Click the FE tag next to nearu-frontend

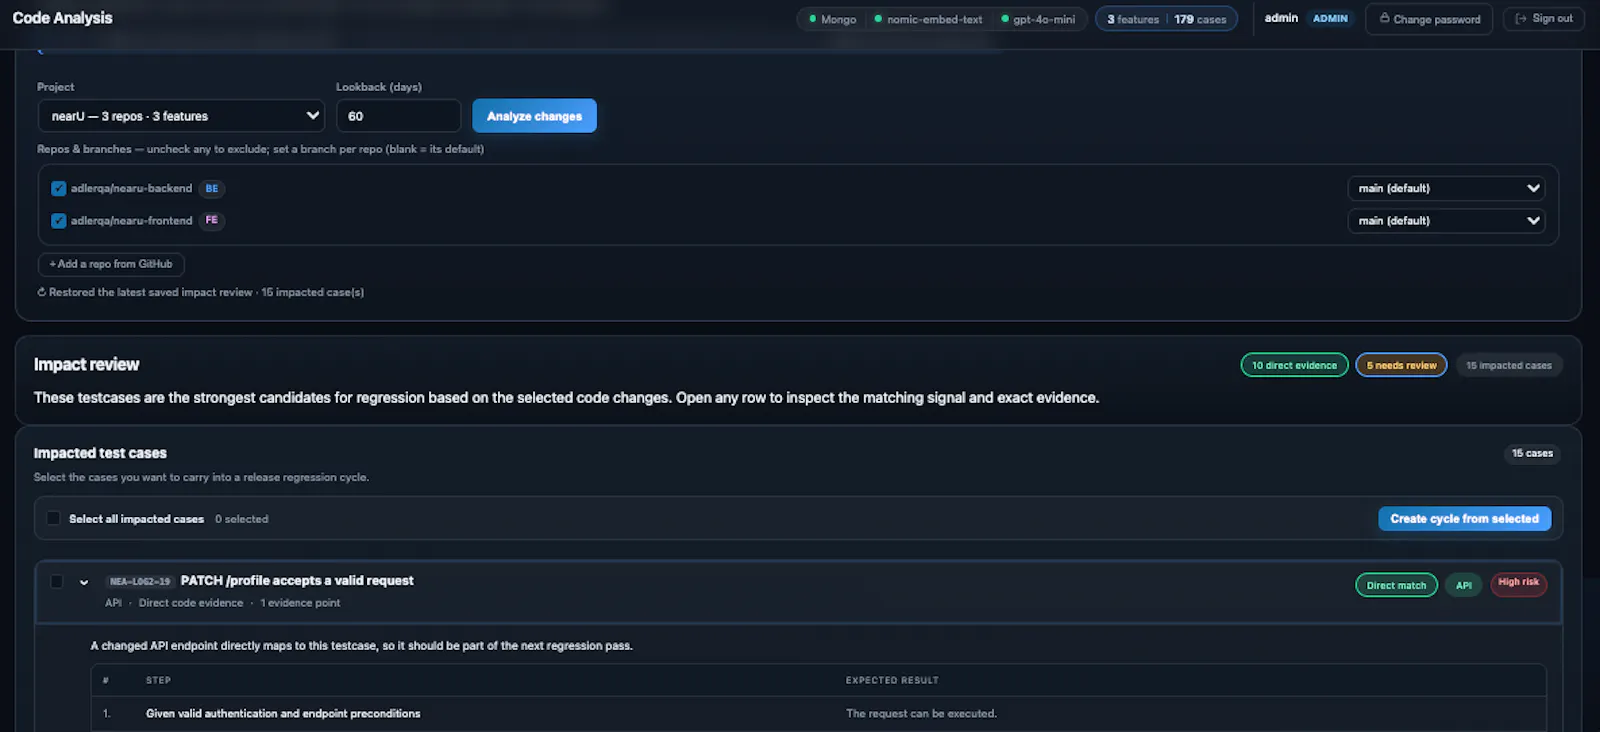click(211, 220)
